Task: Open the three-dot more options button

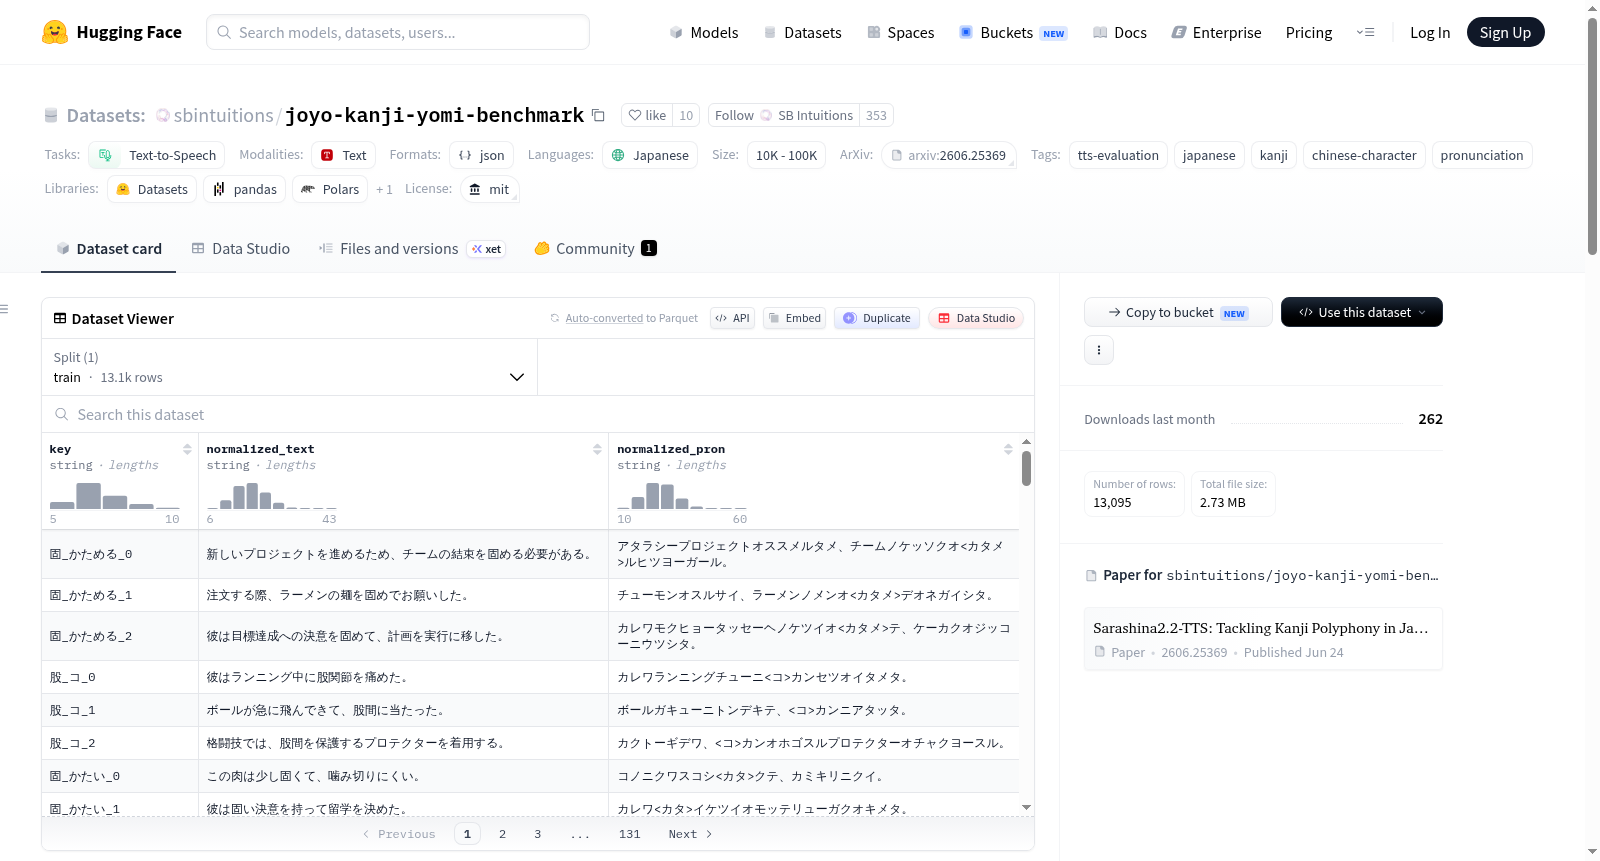Action: click(x=1099, y=350)
